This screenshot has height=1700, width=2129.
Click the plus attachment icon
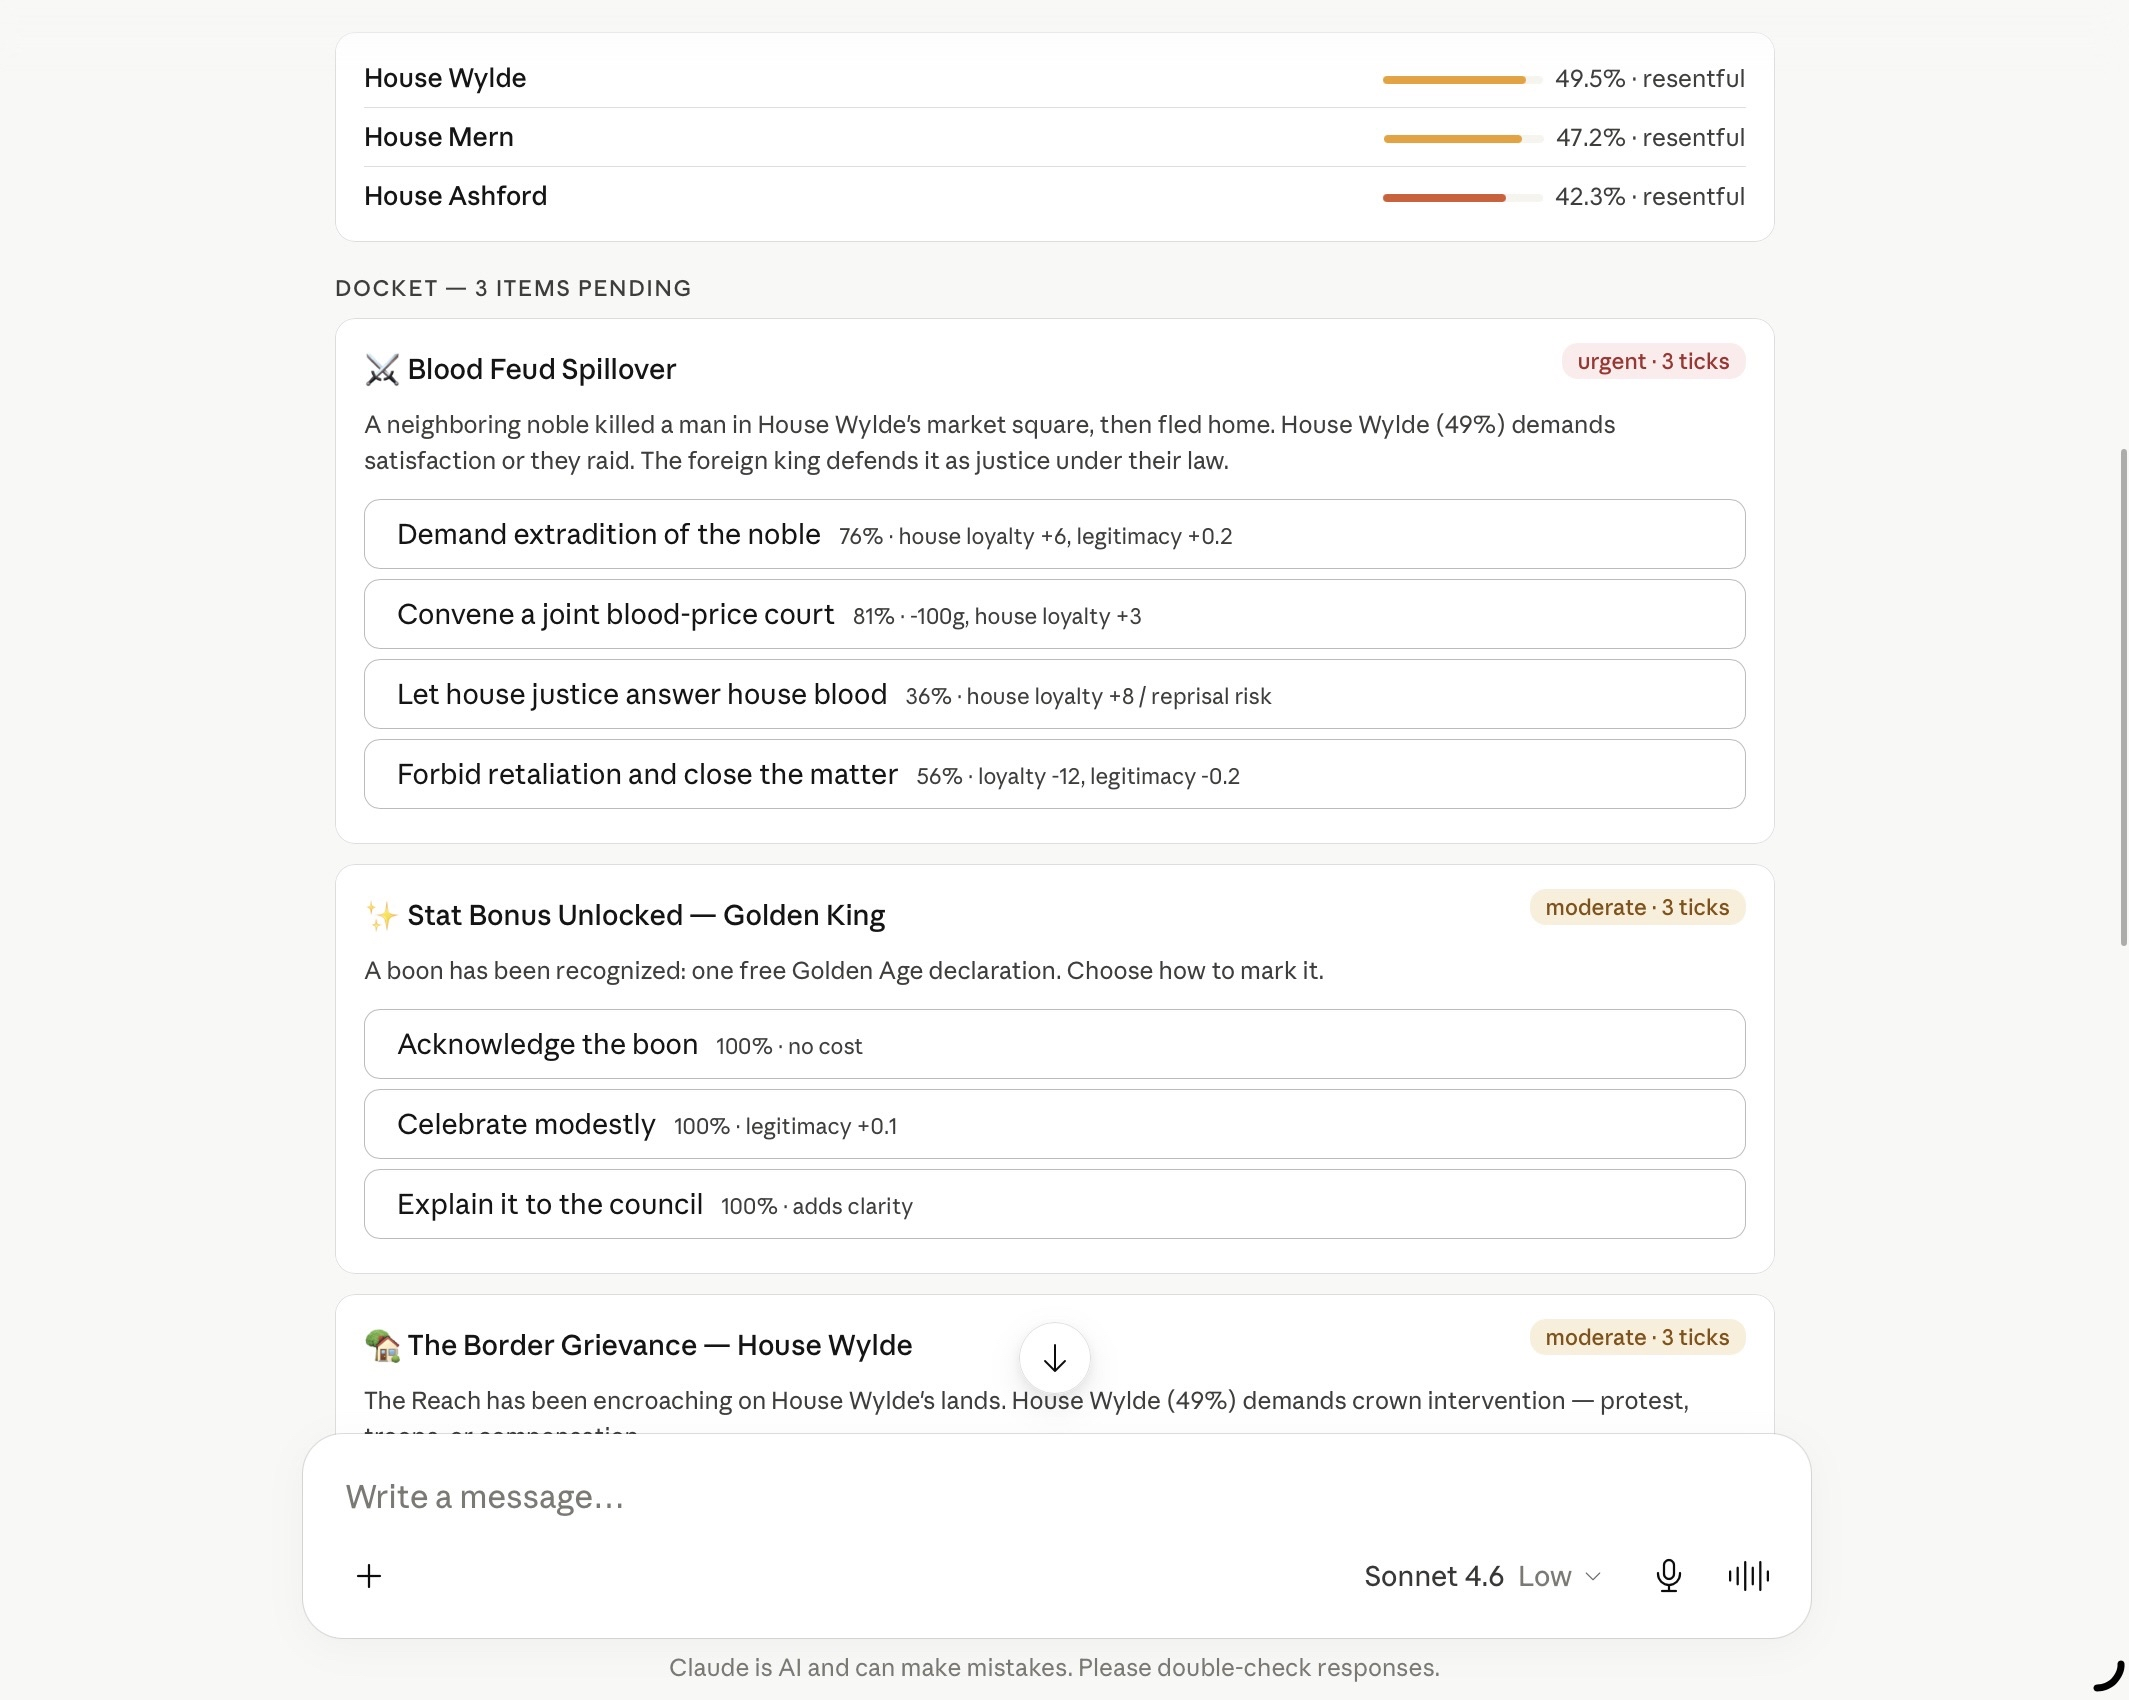click(369, 1576)
